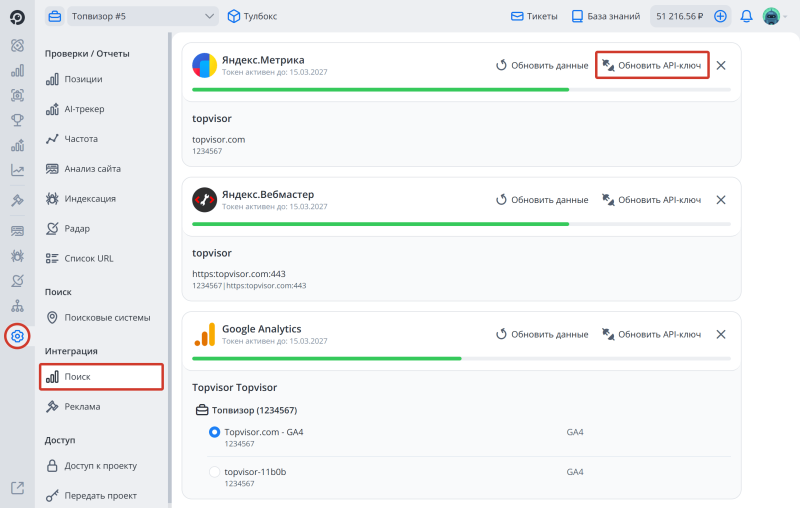Open the line graph icon in left rail
800x508 pixels.
click(17, 170)
